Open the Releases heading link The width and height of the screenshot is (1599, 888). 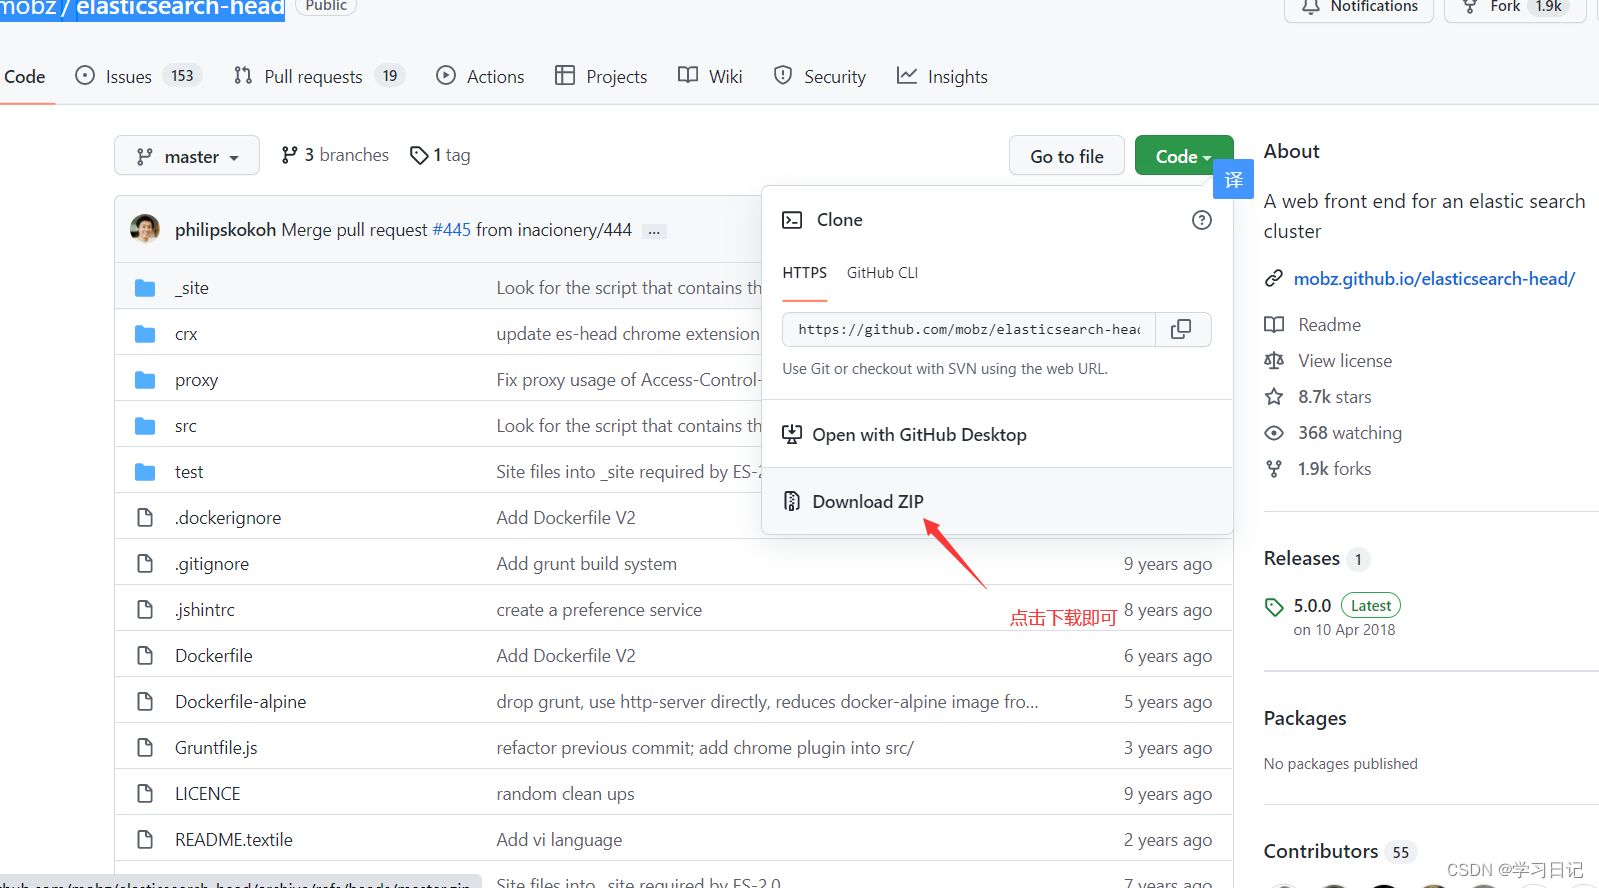(1302, 558)
